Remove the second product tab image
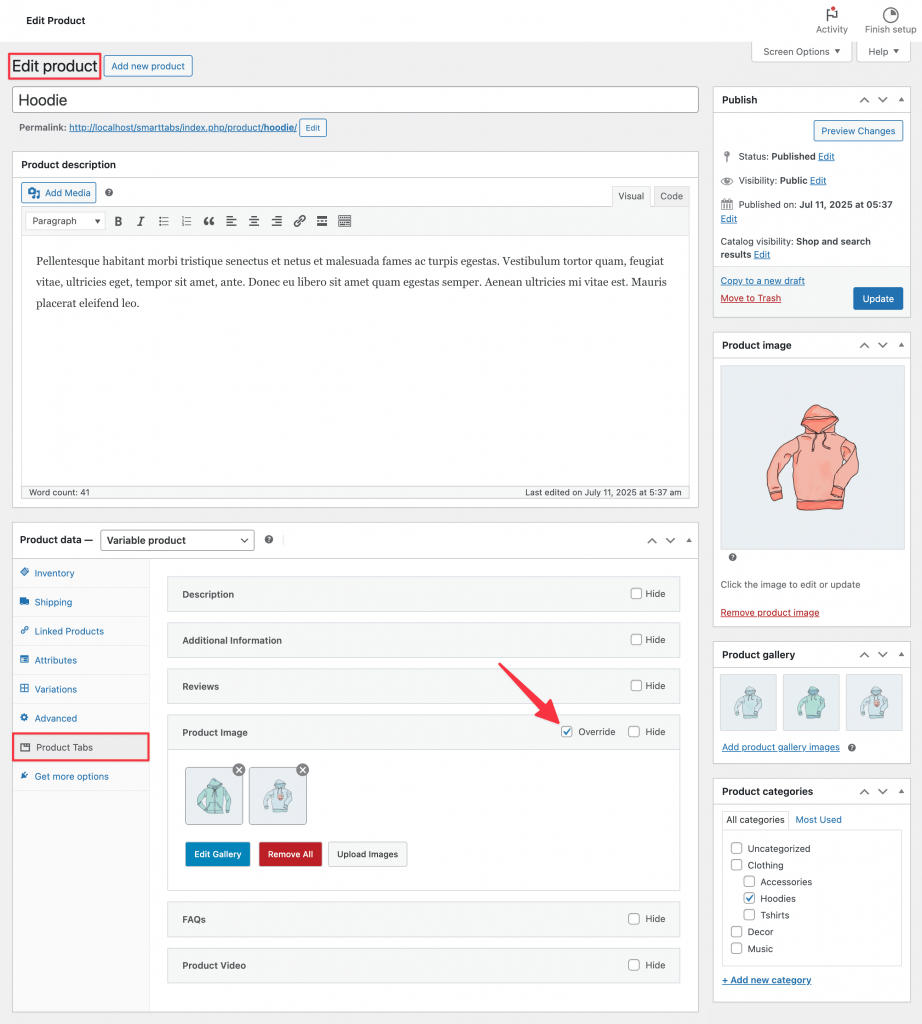922x1024 pixels. coord(302,770)
